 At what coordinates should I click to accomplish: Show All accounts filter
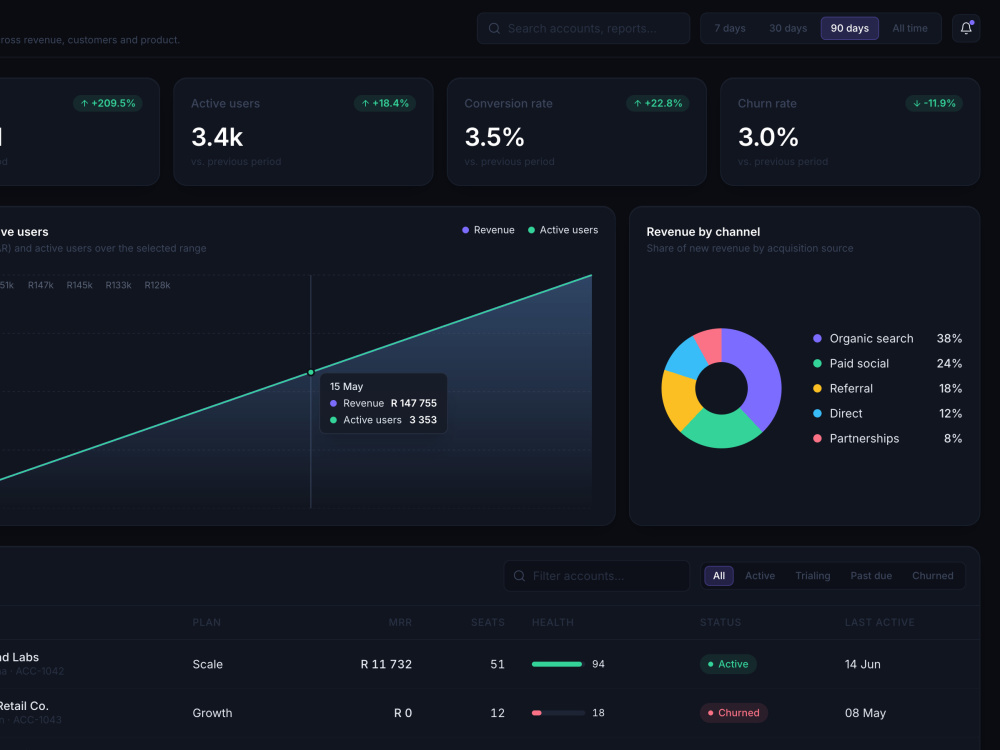(719, 576)
